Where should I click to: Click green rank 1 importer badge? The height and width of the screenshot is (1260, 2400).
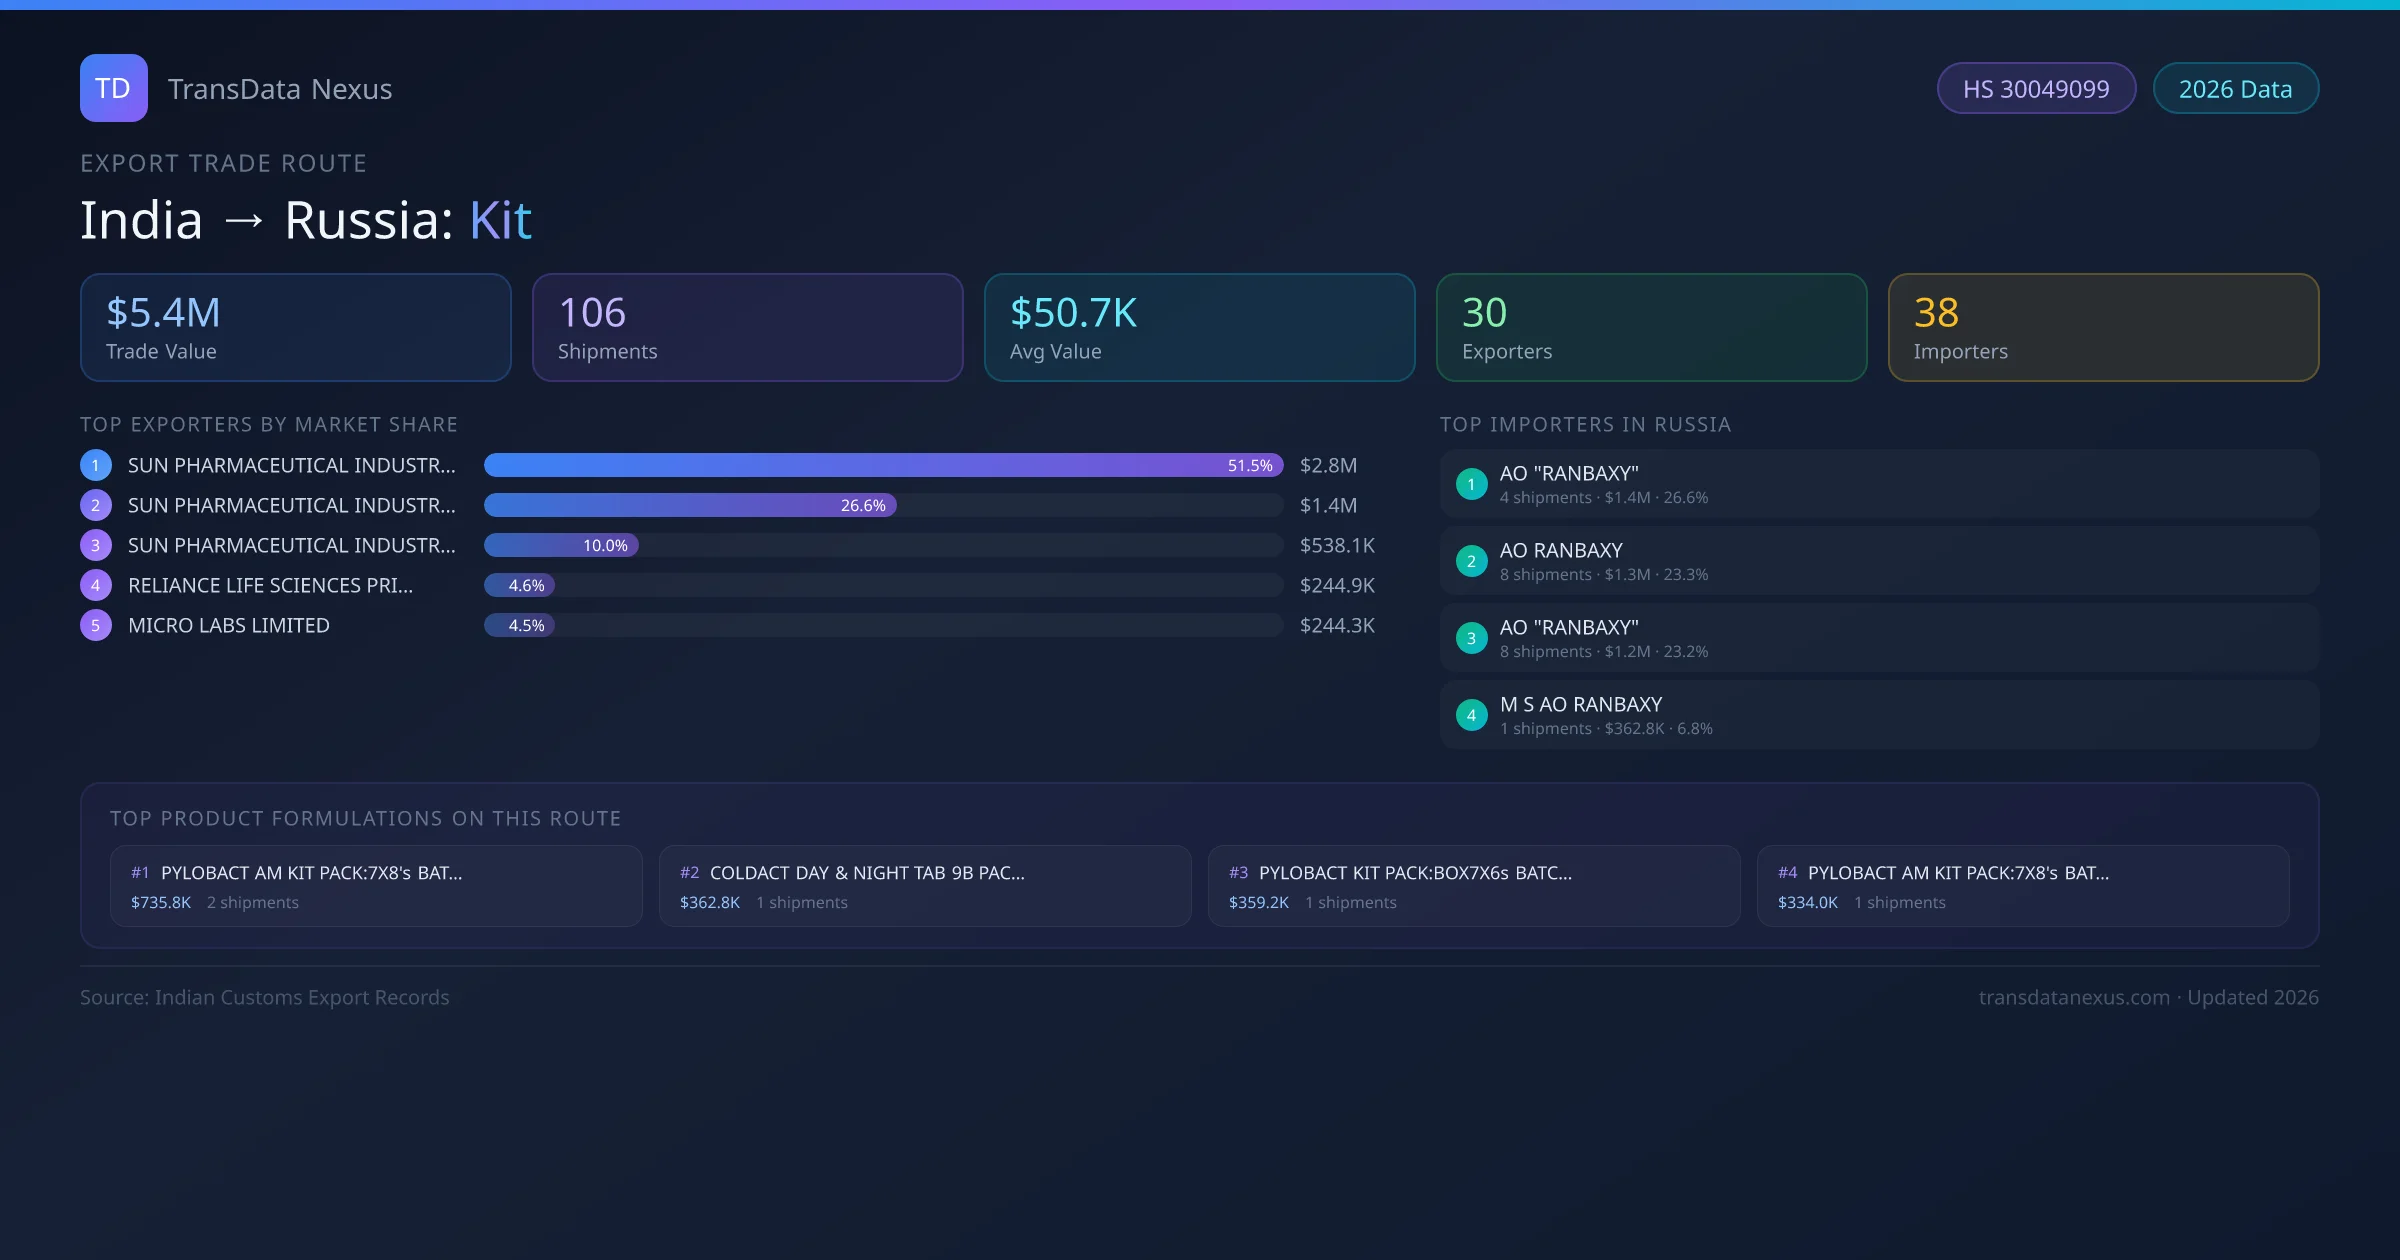pos(1471,484)
